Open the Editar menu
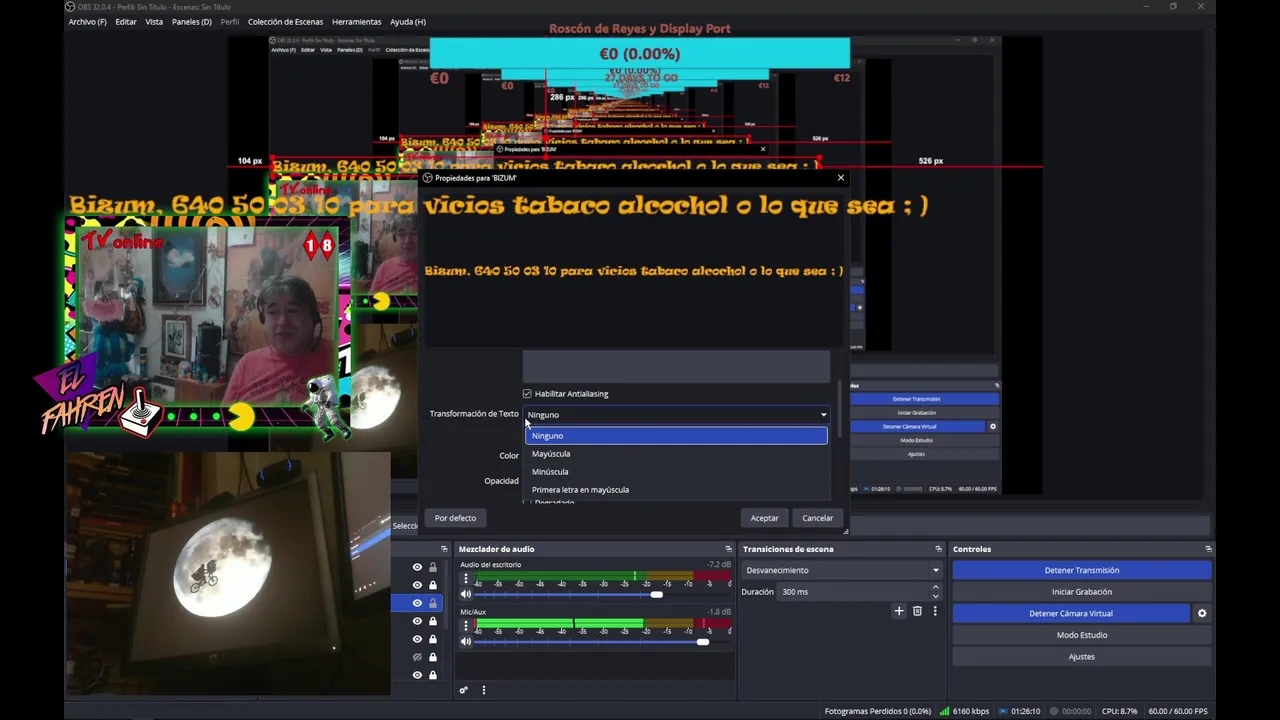The width and height of the screenshot is (1280, 720). pyautogui.click(x=126, y=22)
